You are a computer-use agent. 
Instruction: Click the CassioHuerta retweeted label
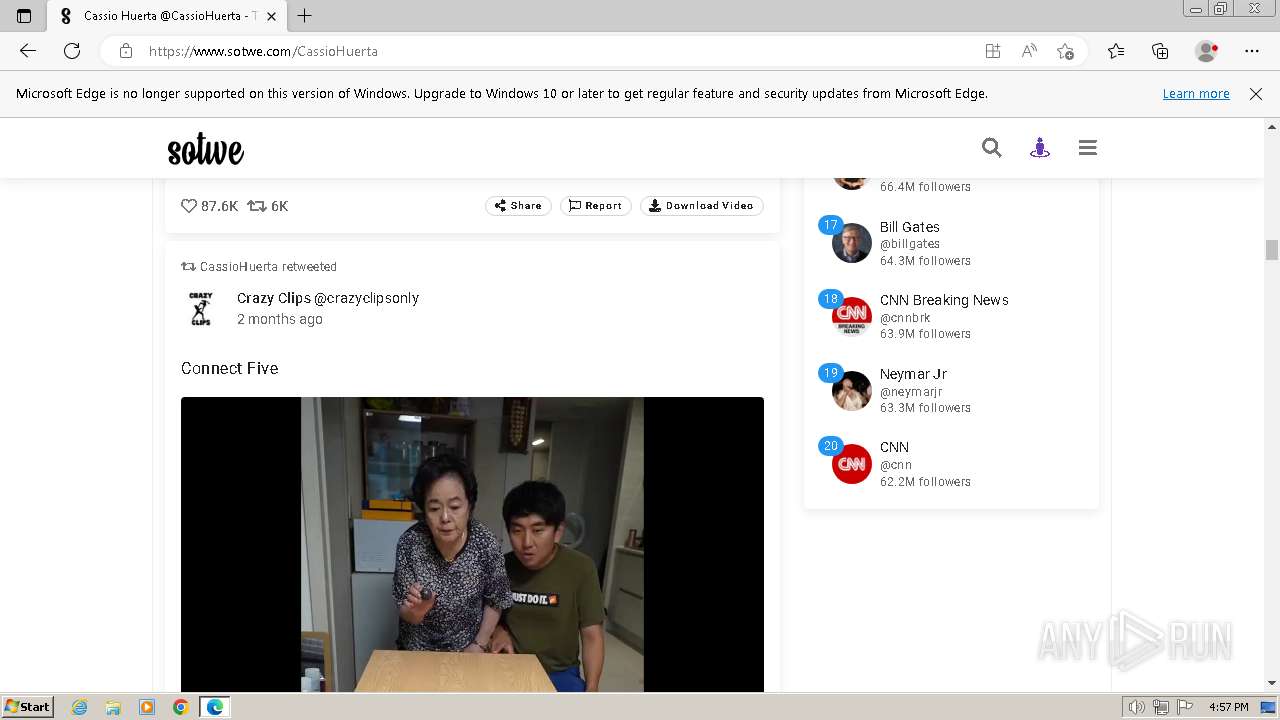[x=268, y=267]
